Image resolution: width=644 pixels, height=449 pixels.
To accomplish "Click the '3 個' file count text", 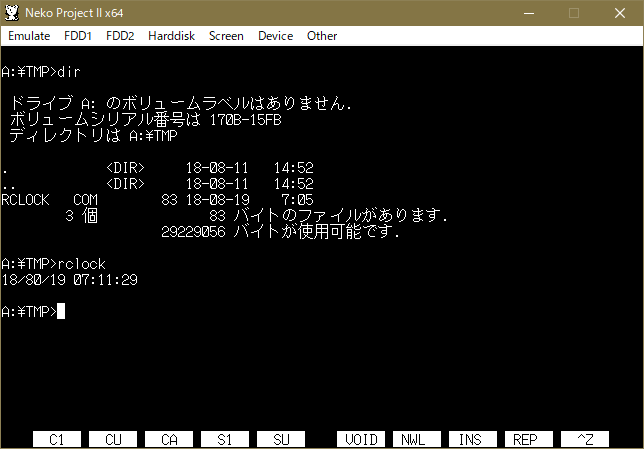I will 81,216.
